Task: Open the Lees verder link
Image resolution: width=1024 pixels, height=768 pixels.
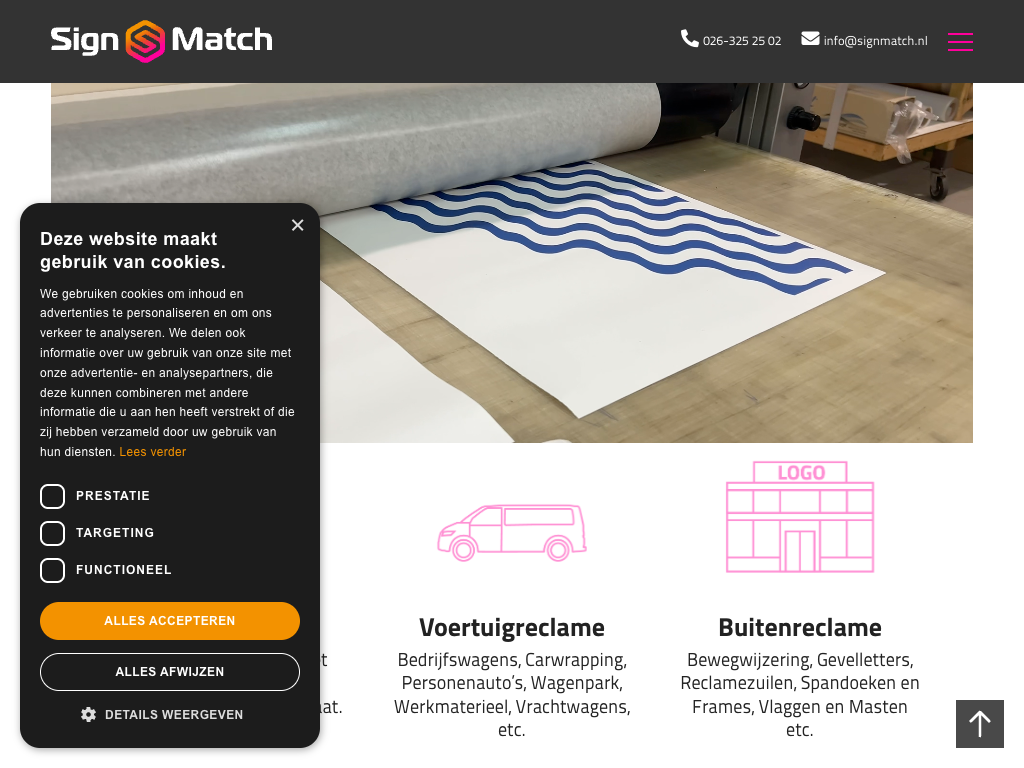Action: pyautogui.click(x=152, y=452)
